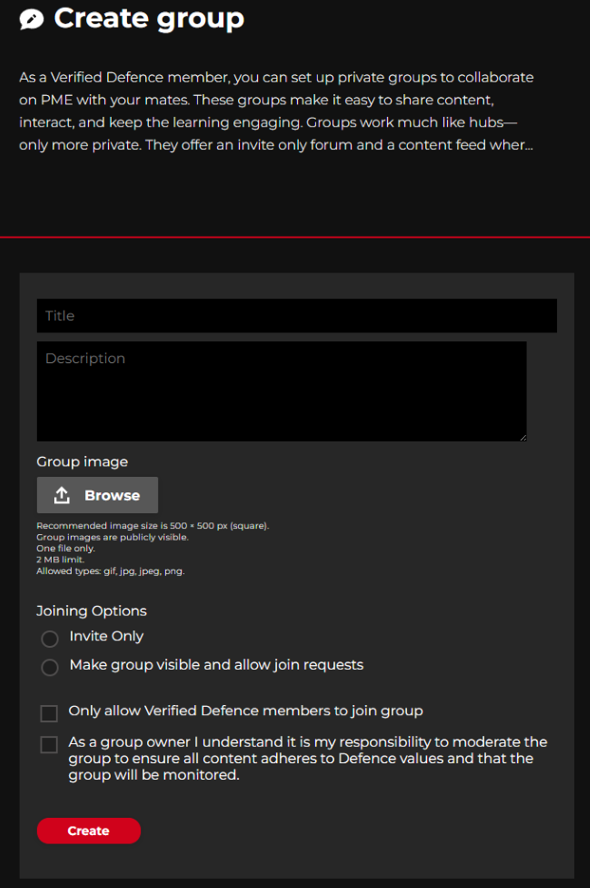590x888 pixels.
Task: Click the Joining Options heading
Action: (x=91, y=610)
